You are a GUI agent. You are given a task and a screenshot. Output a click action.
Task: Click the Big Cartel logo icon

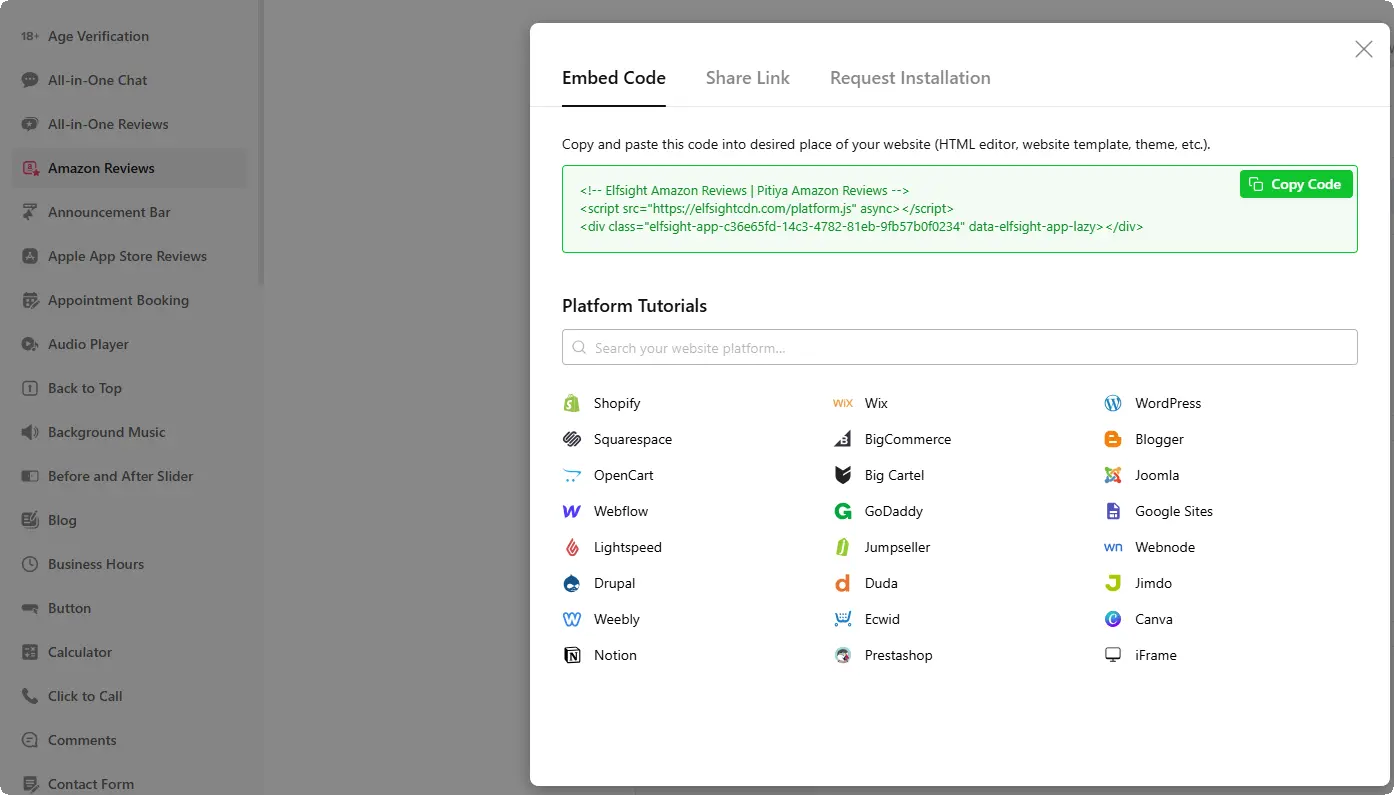[x=843, y=475]
